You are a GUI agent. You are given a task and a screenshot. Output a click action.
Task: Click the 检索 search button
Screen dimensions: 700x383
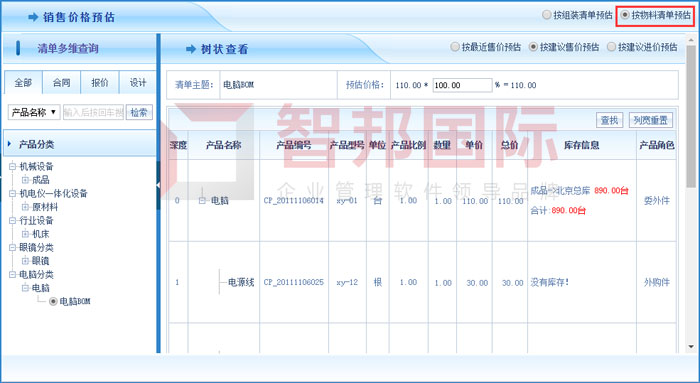[x=139, y=112]
